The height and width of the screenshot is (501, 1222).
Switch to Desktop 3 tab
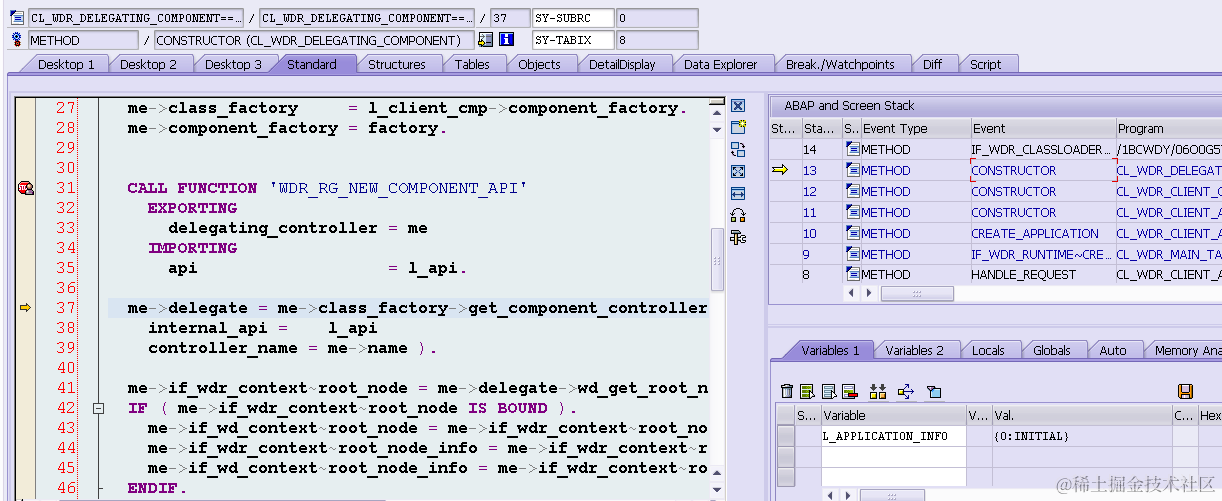[x=233, y=64]
